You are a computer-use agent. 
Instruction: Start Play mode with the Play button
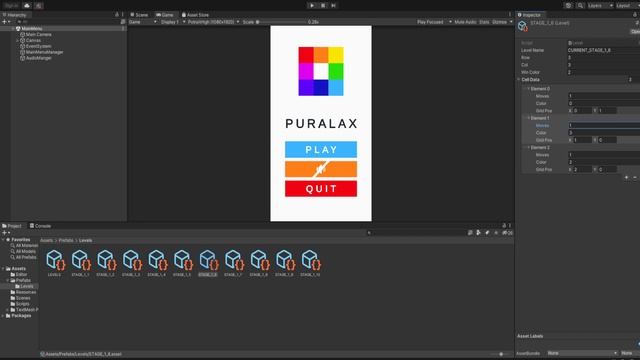[x=312, y=5]
